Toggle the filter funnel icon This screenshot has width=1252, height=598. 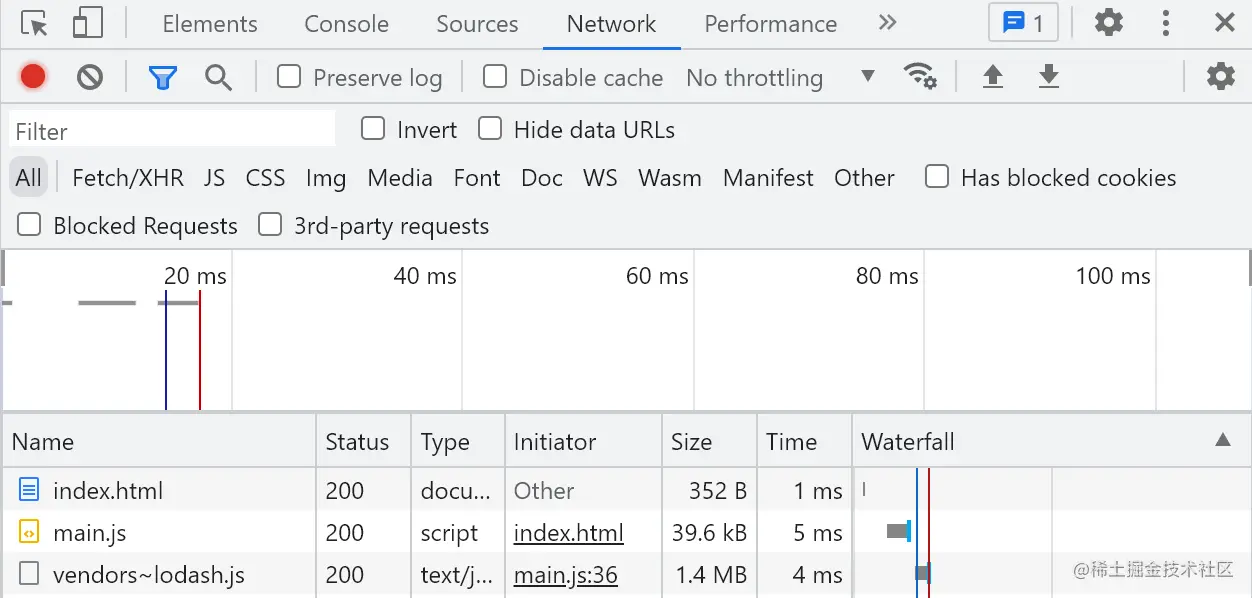pos(162,77)
